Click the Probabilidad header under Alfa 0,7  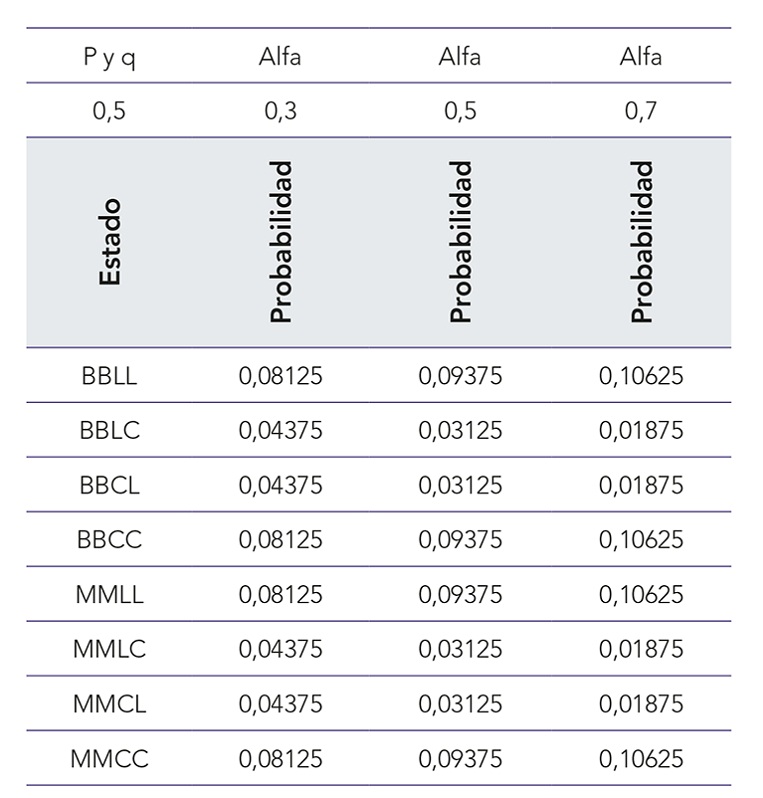click(641, 242)
